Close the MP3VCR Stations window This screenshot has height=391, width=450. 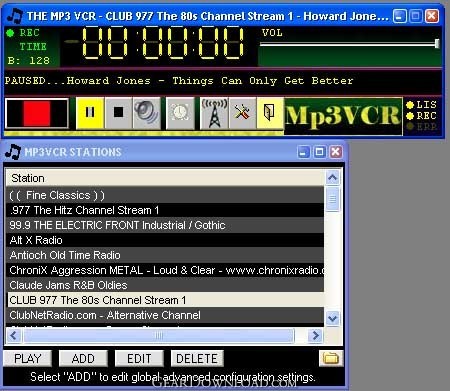pyautogui.click(x=336, y=152)
